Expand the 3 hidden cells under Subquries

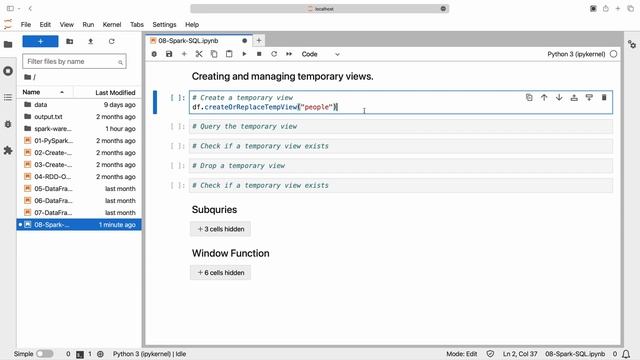(x=220, y=229)
